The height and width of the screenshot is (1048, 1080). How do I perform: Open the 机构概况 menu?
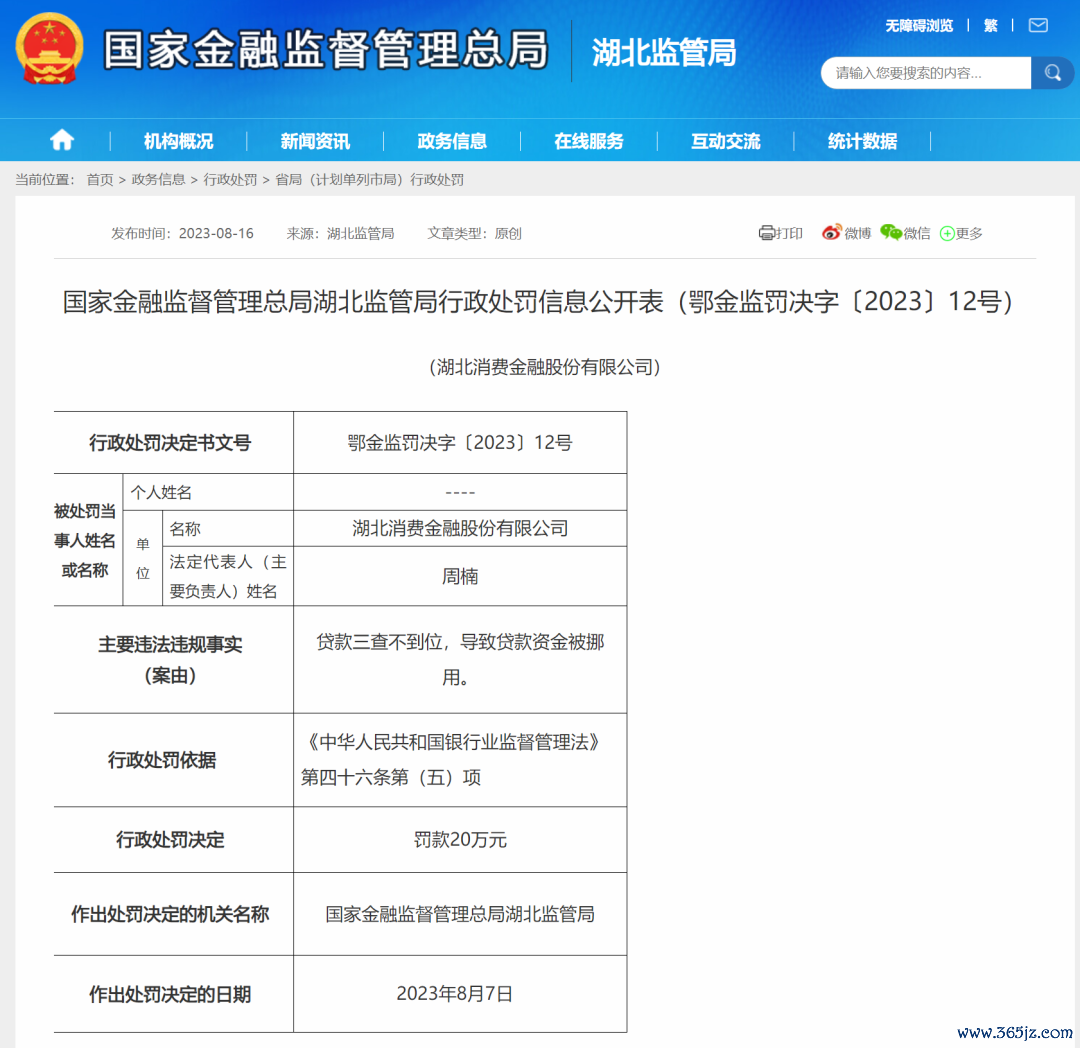[178, 141]
